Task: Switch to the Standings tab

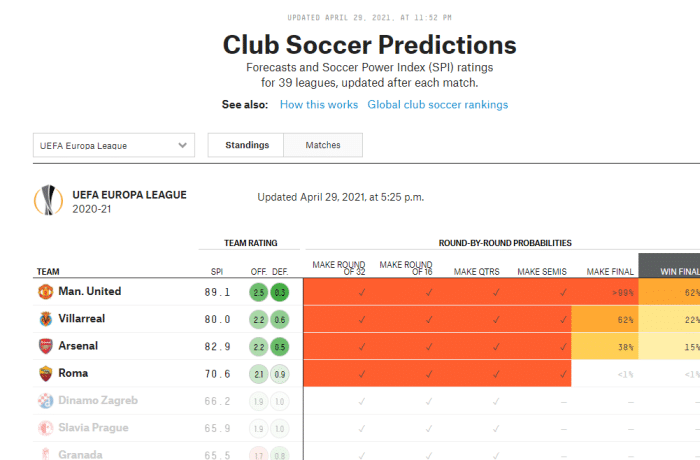Action: 246,145
